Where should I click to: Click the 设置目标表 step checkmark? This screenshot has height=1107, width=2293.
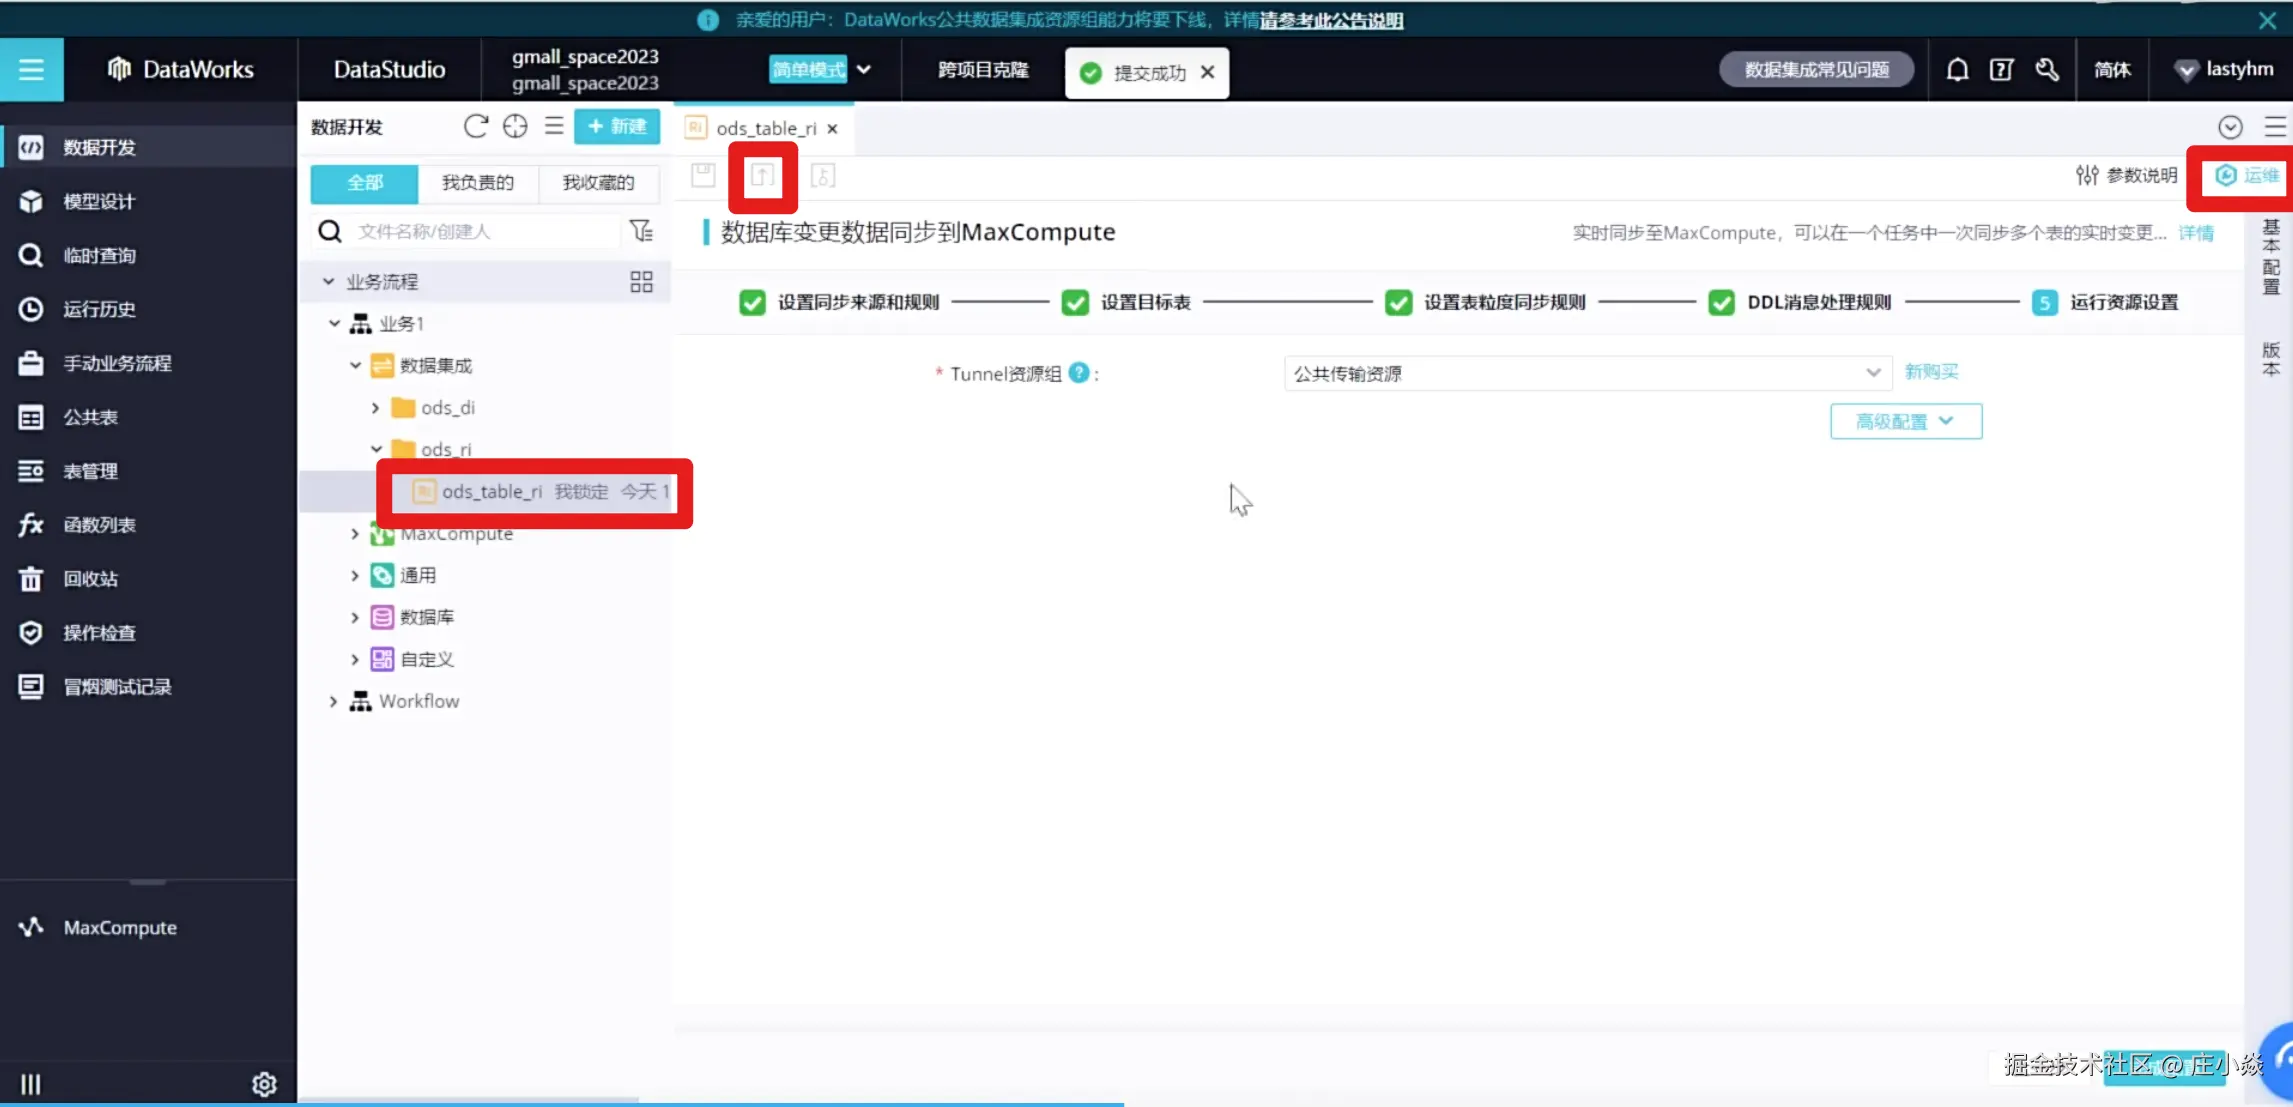coord(1075,302)
